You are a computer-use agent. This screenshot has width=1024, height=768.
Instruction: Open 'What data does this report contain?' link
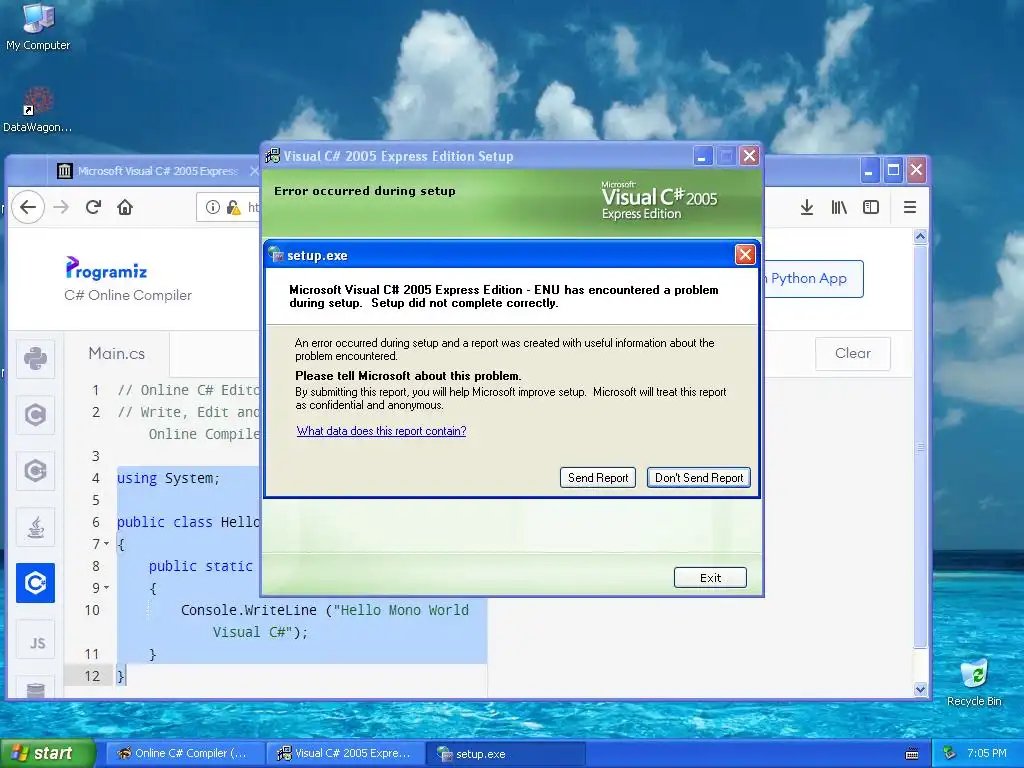click(x=381, y=431)
